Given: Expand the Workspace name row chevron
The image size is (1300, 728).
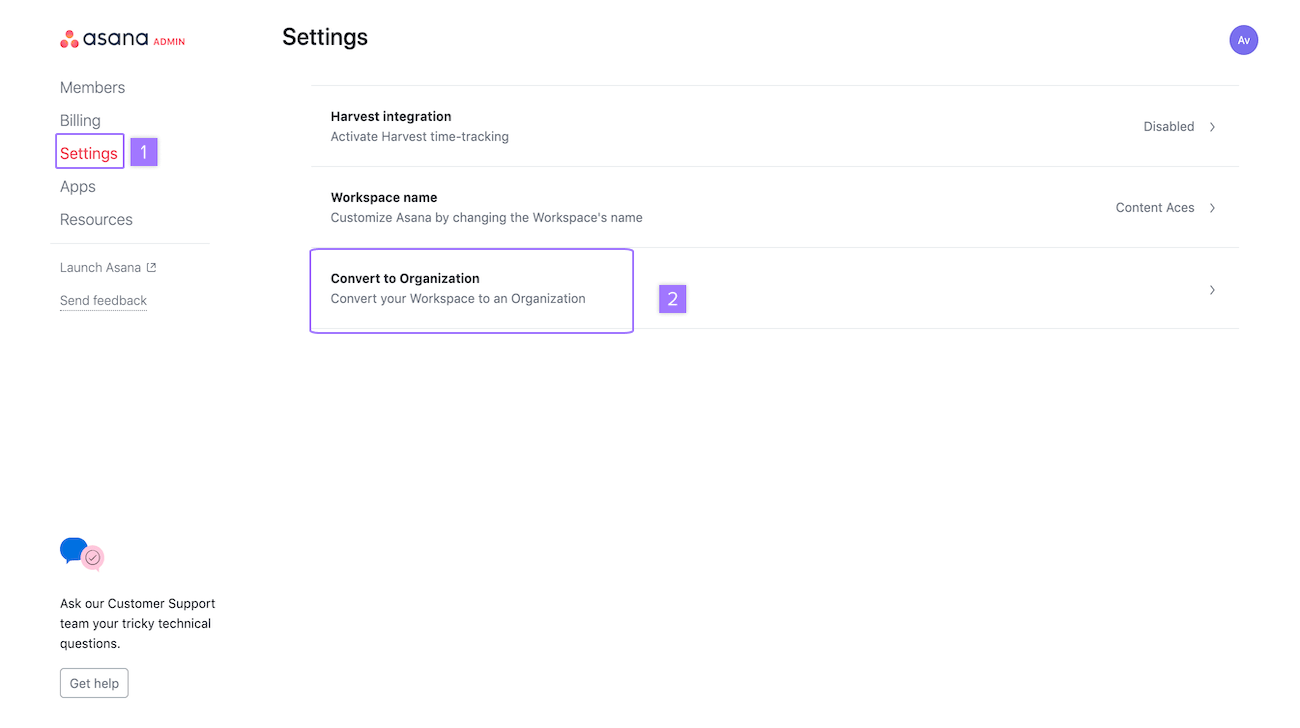Looking at the screenshot, I should 1212,208.
